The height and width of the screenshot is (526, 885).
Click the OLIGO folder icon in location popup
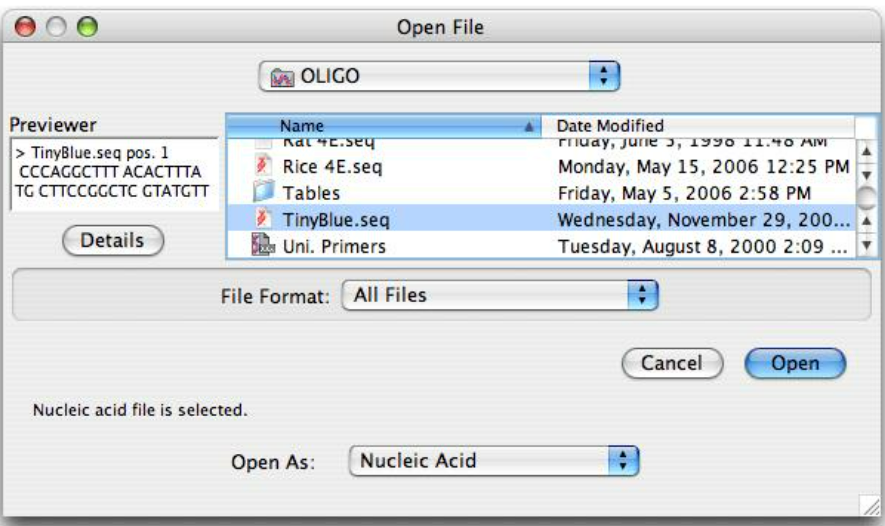[282, 77]
